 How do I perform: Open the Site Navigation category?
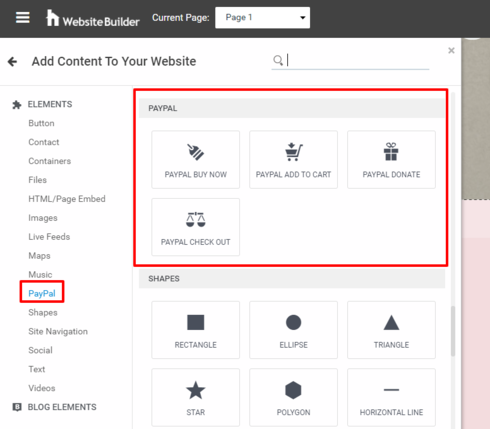[58, 332]
